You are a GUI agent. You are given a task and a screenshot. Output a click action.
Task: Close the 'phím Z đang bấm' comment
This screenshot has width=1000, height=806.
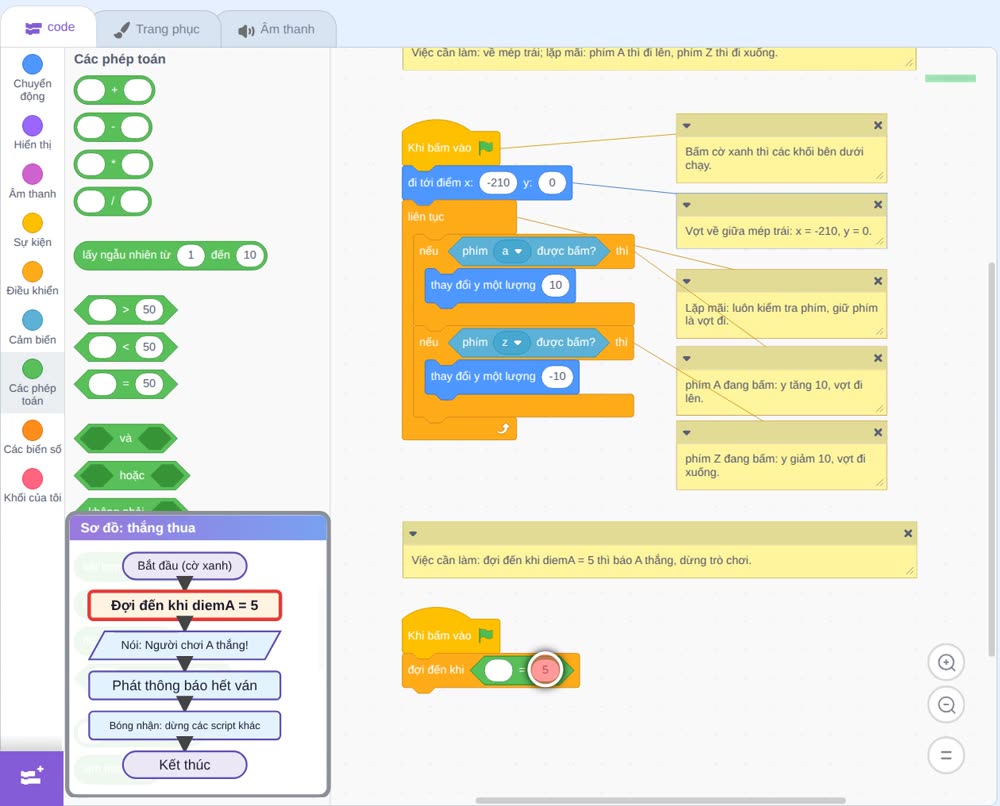pyautogui.click(x=878, y=432)
